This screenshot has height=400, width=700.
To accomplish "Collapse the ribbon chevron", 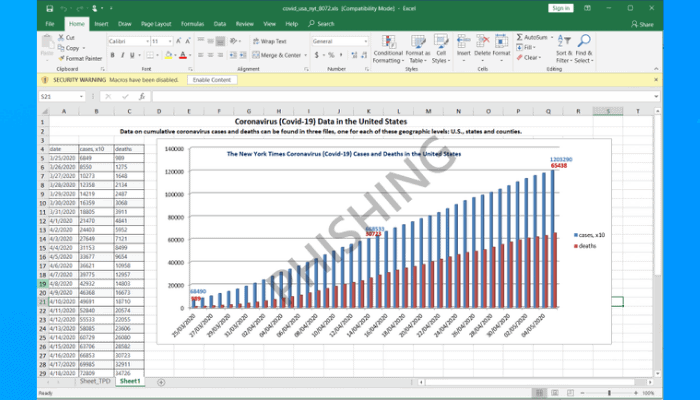I will (656, 69).
